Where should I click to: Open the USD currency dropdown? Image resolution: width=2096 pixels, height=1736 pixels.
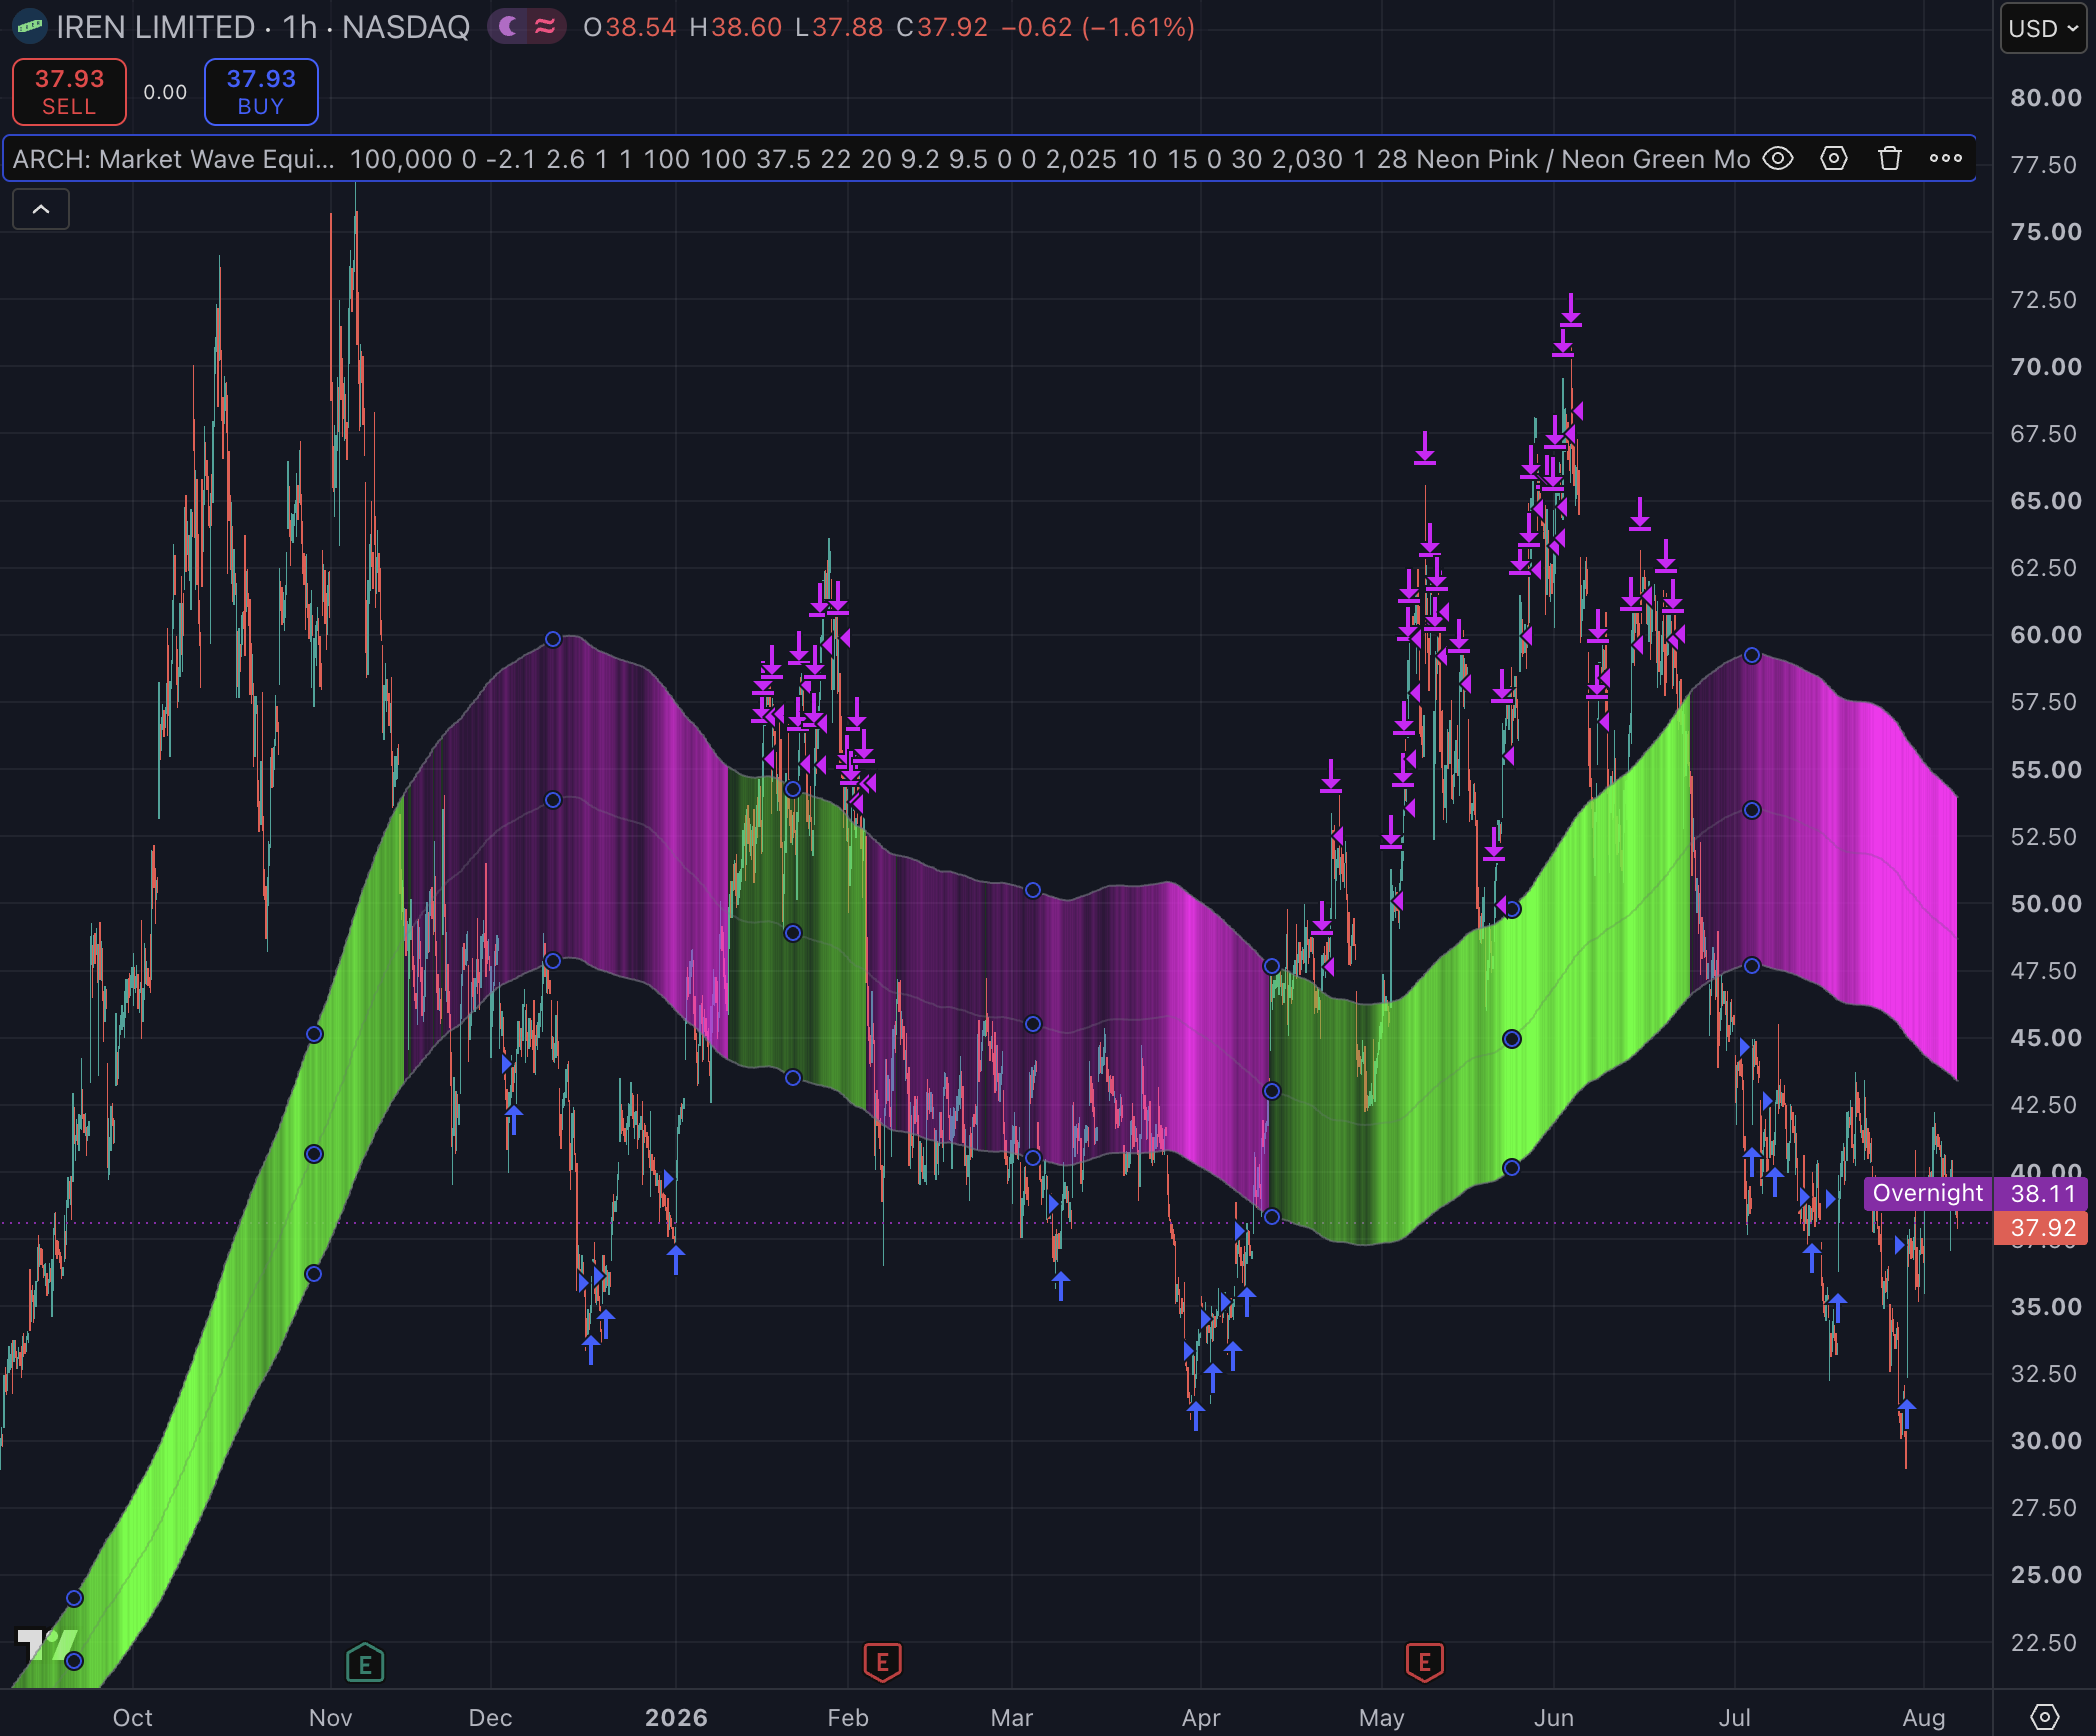tap(2043, 28)
